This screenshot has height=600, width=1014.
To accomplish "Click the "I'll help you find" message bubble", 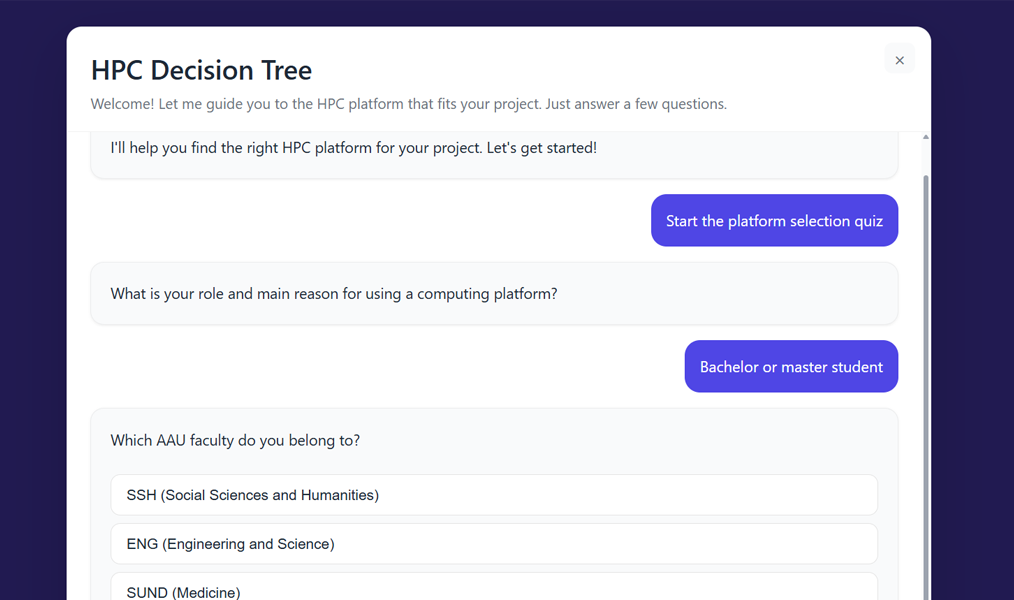I will click(494, 147).
